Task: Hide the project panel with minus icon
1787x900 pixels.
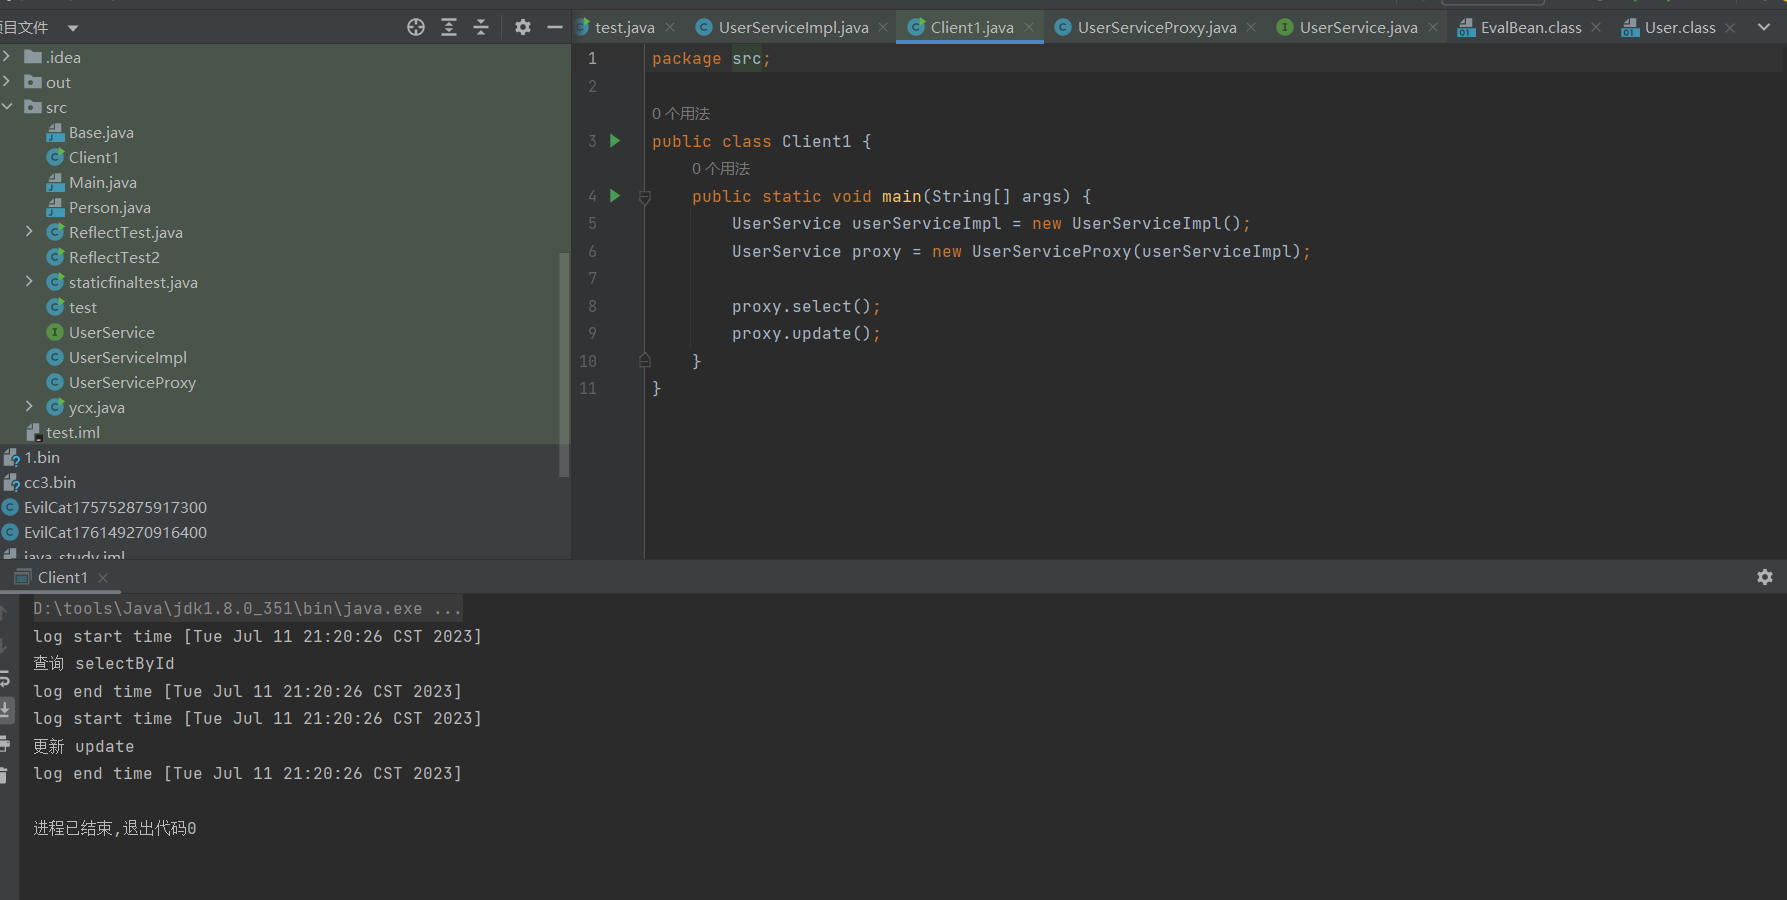Action: [x=555, y=27]
